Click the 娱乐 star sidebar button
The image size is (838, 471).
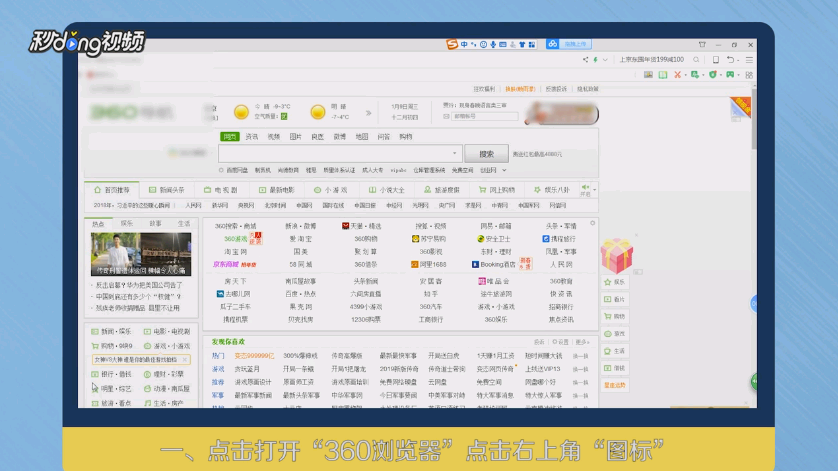[615, 282]
